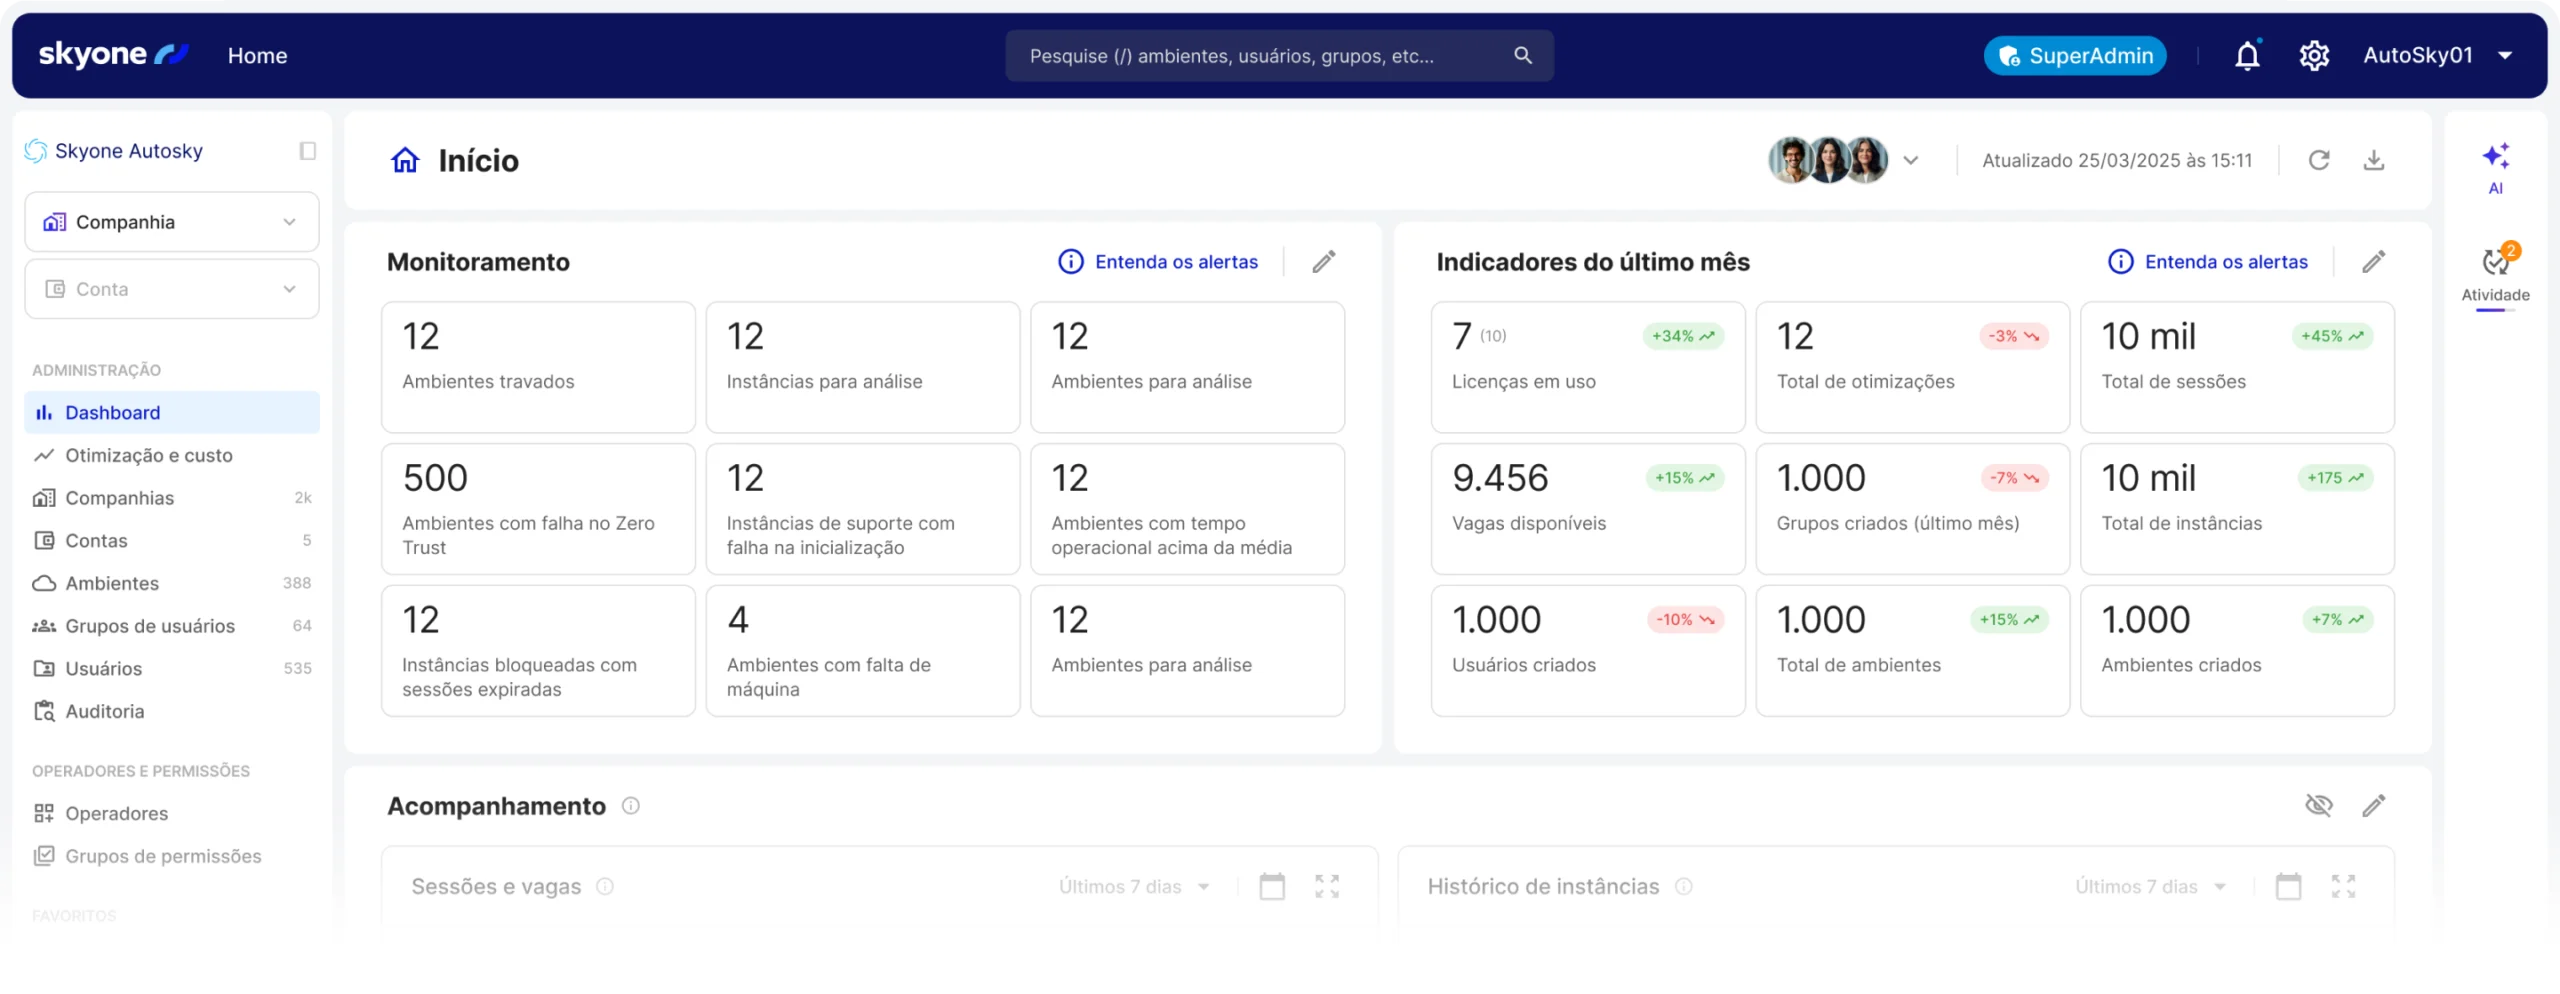2560x994 pixels.
Task: Expand Sessões e vagas chart fullscreen
Action: [1327, 886]
